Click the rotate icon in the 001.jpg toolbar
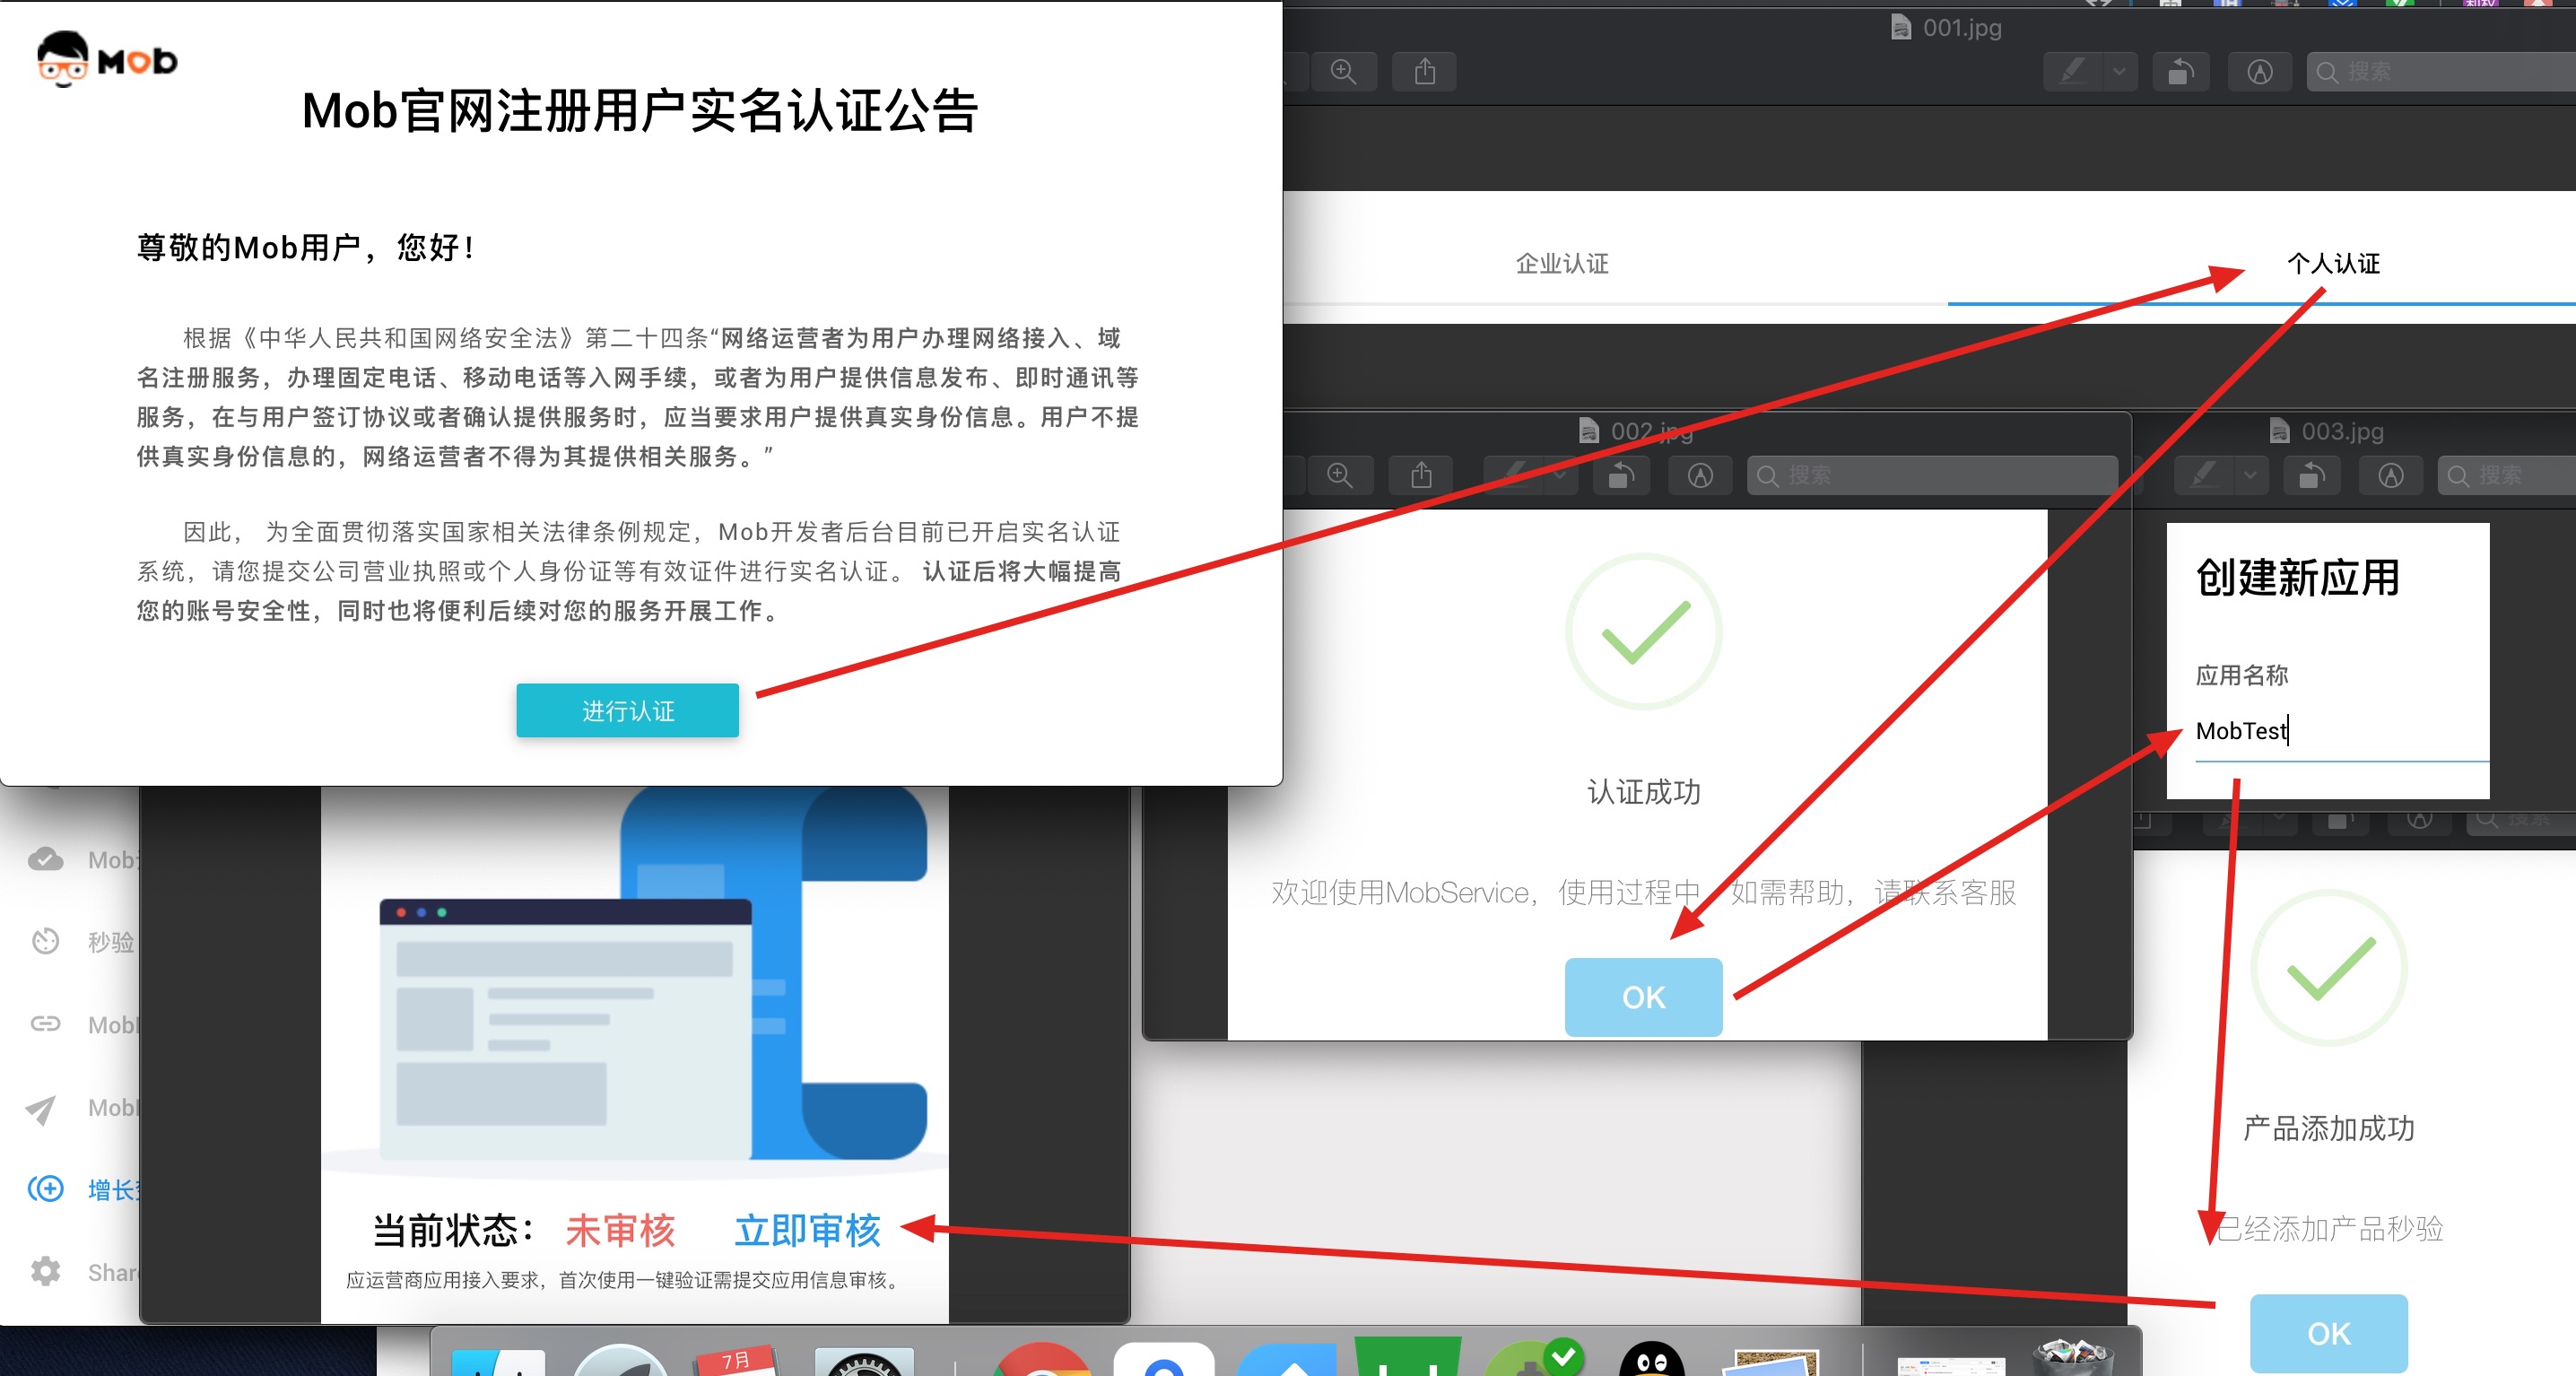This screenshot has height=1376, width=2576. point(2181,72)
